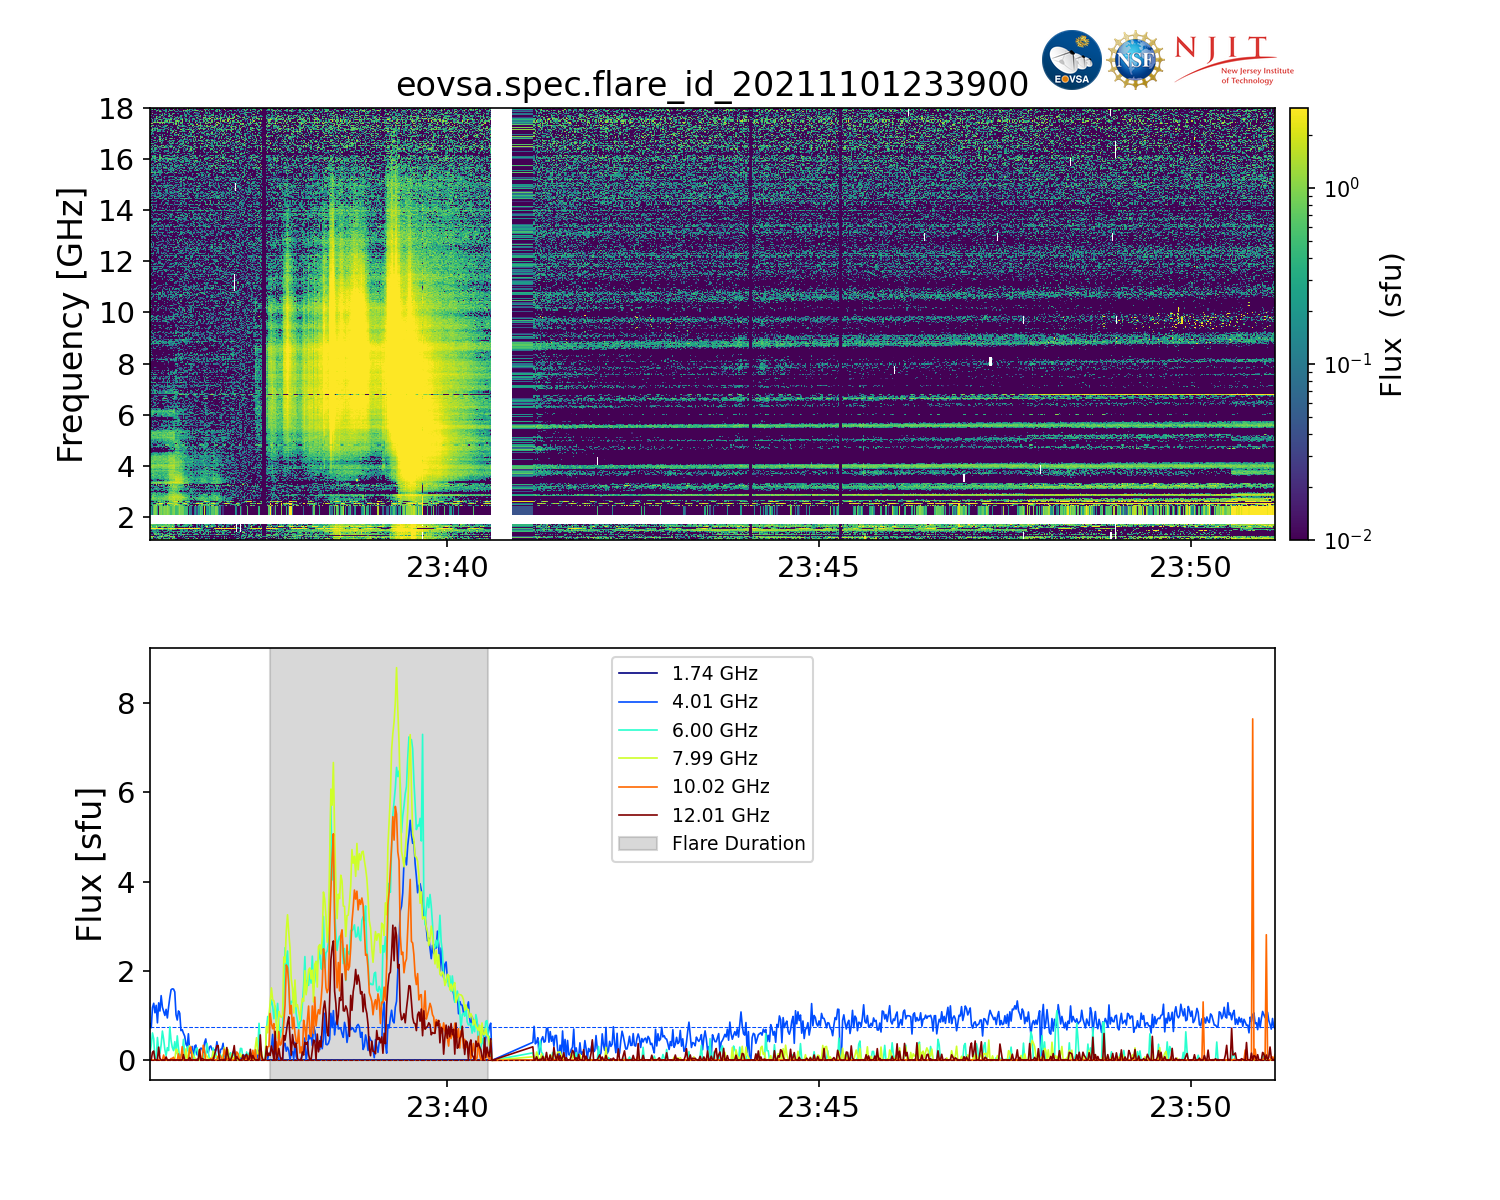Click the 7.99 GHz legend entry
Screen dimensions: 1500x1200
[x=714, y=759]
